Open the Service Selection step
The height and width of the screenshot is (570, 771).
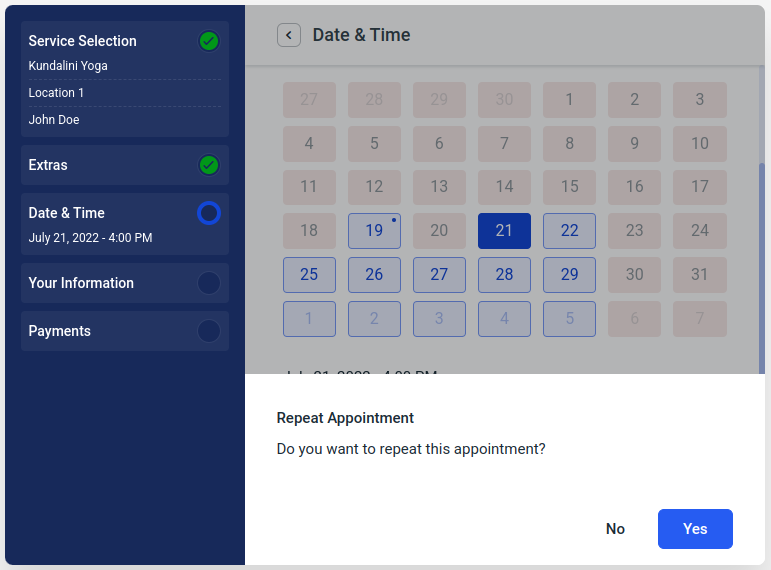125,79
